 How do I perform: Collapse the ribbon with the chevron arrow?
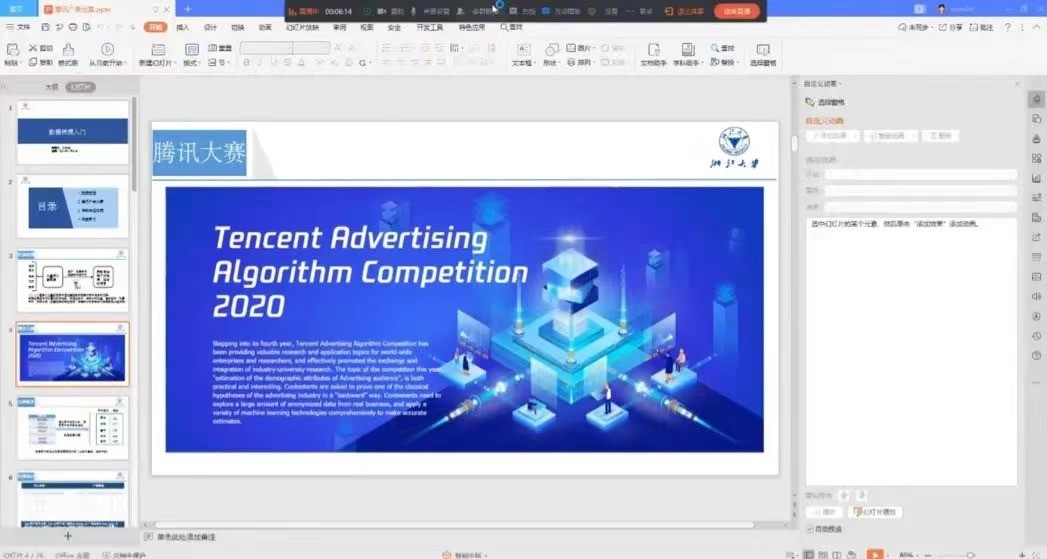(1037, 27)
